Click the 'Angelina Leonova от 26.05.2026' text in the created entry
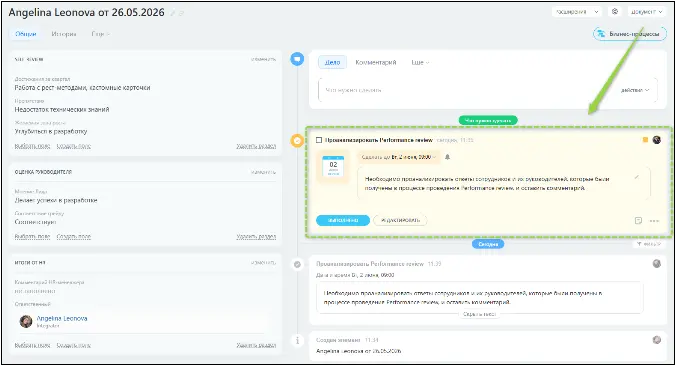677x367 pixels. (359, 351)
